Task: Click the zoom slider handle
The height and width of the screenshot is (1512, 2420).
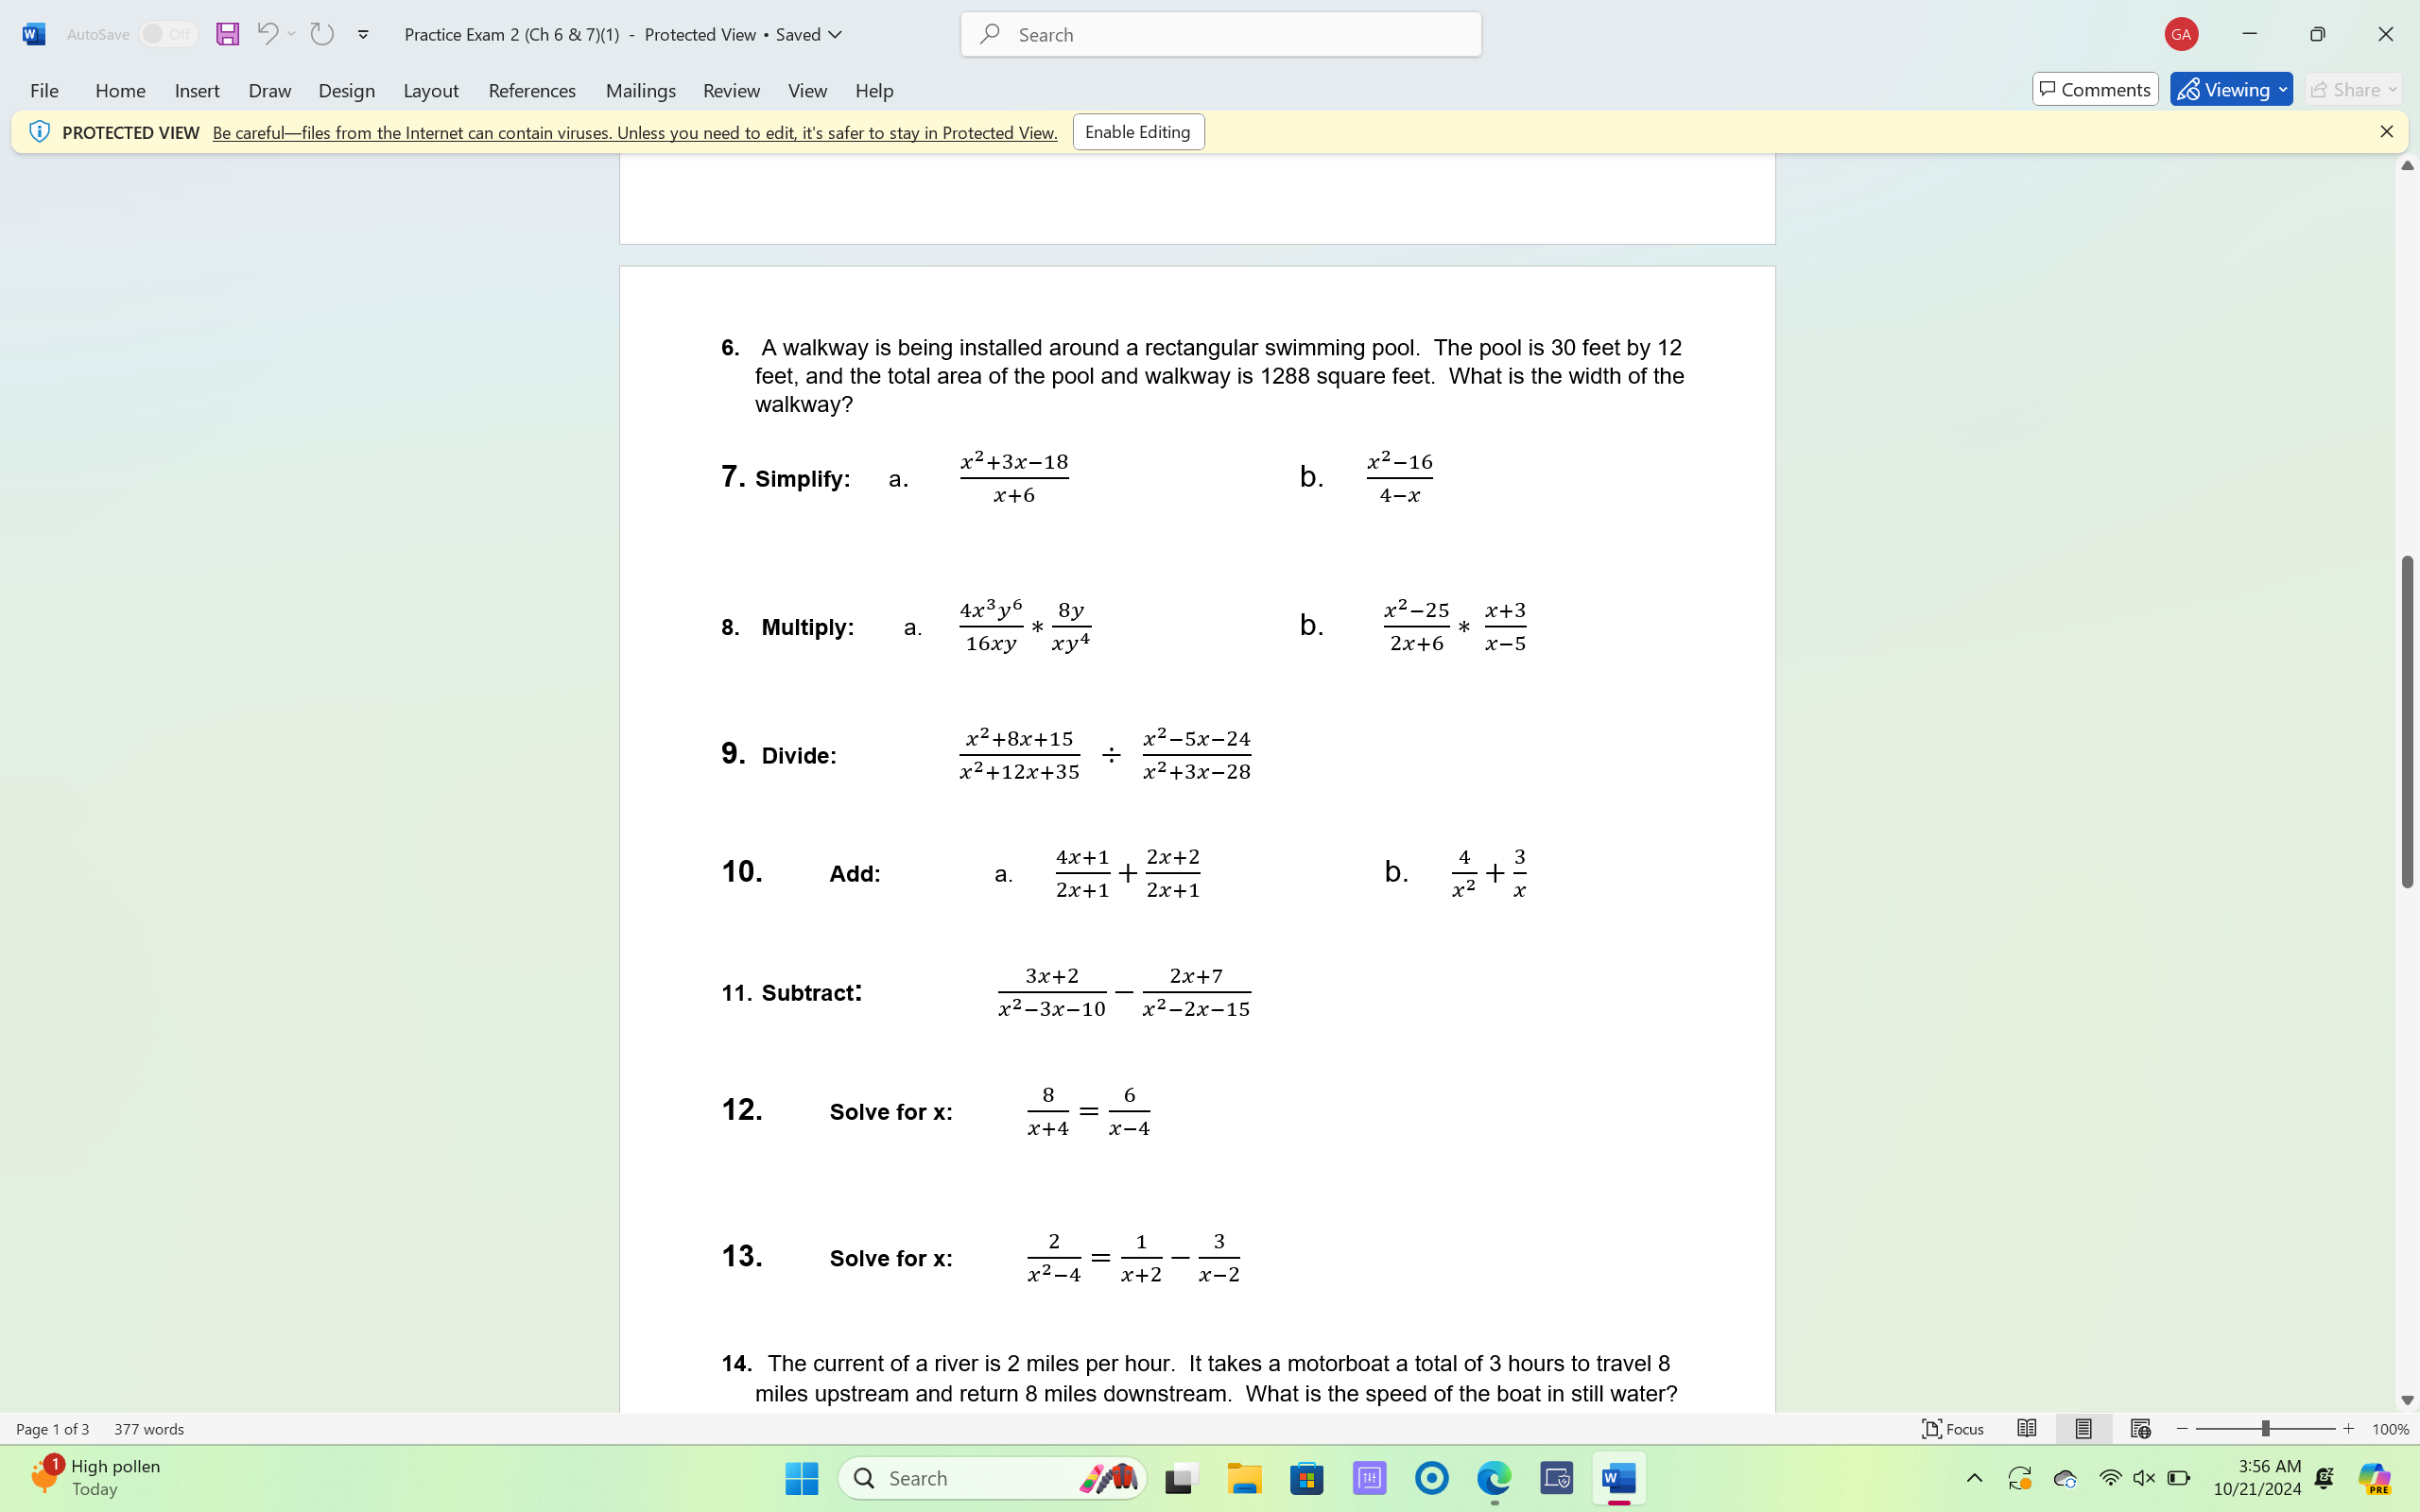Action: (2265, 1429)
